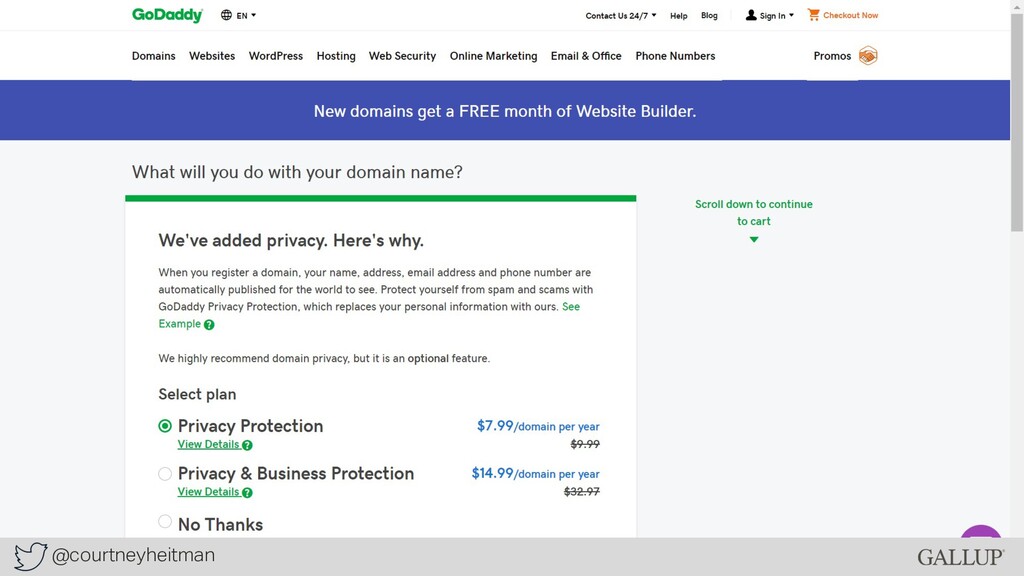Select the Privacy Protection radio button
1024x576 pixels.
pyautogui.click(x=165, y=426)
